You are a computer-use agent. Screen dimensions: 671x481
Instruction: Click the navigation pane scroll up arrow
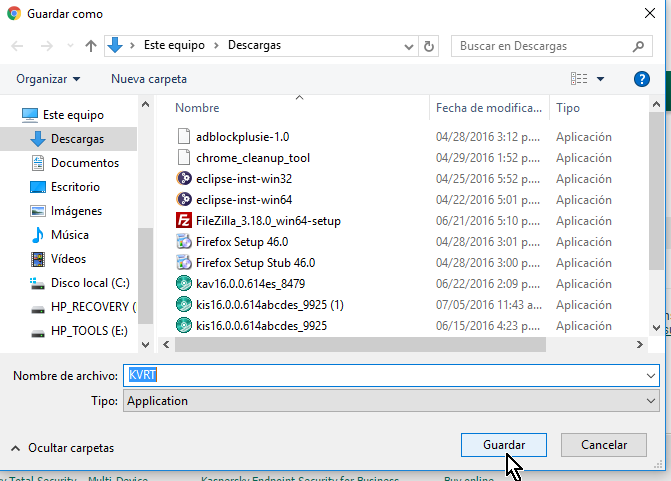pyautogui.click(x=145, y=104)
